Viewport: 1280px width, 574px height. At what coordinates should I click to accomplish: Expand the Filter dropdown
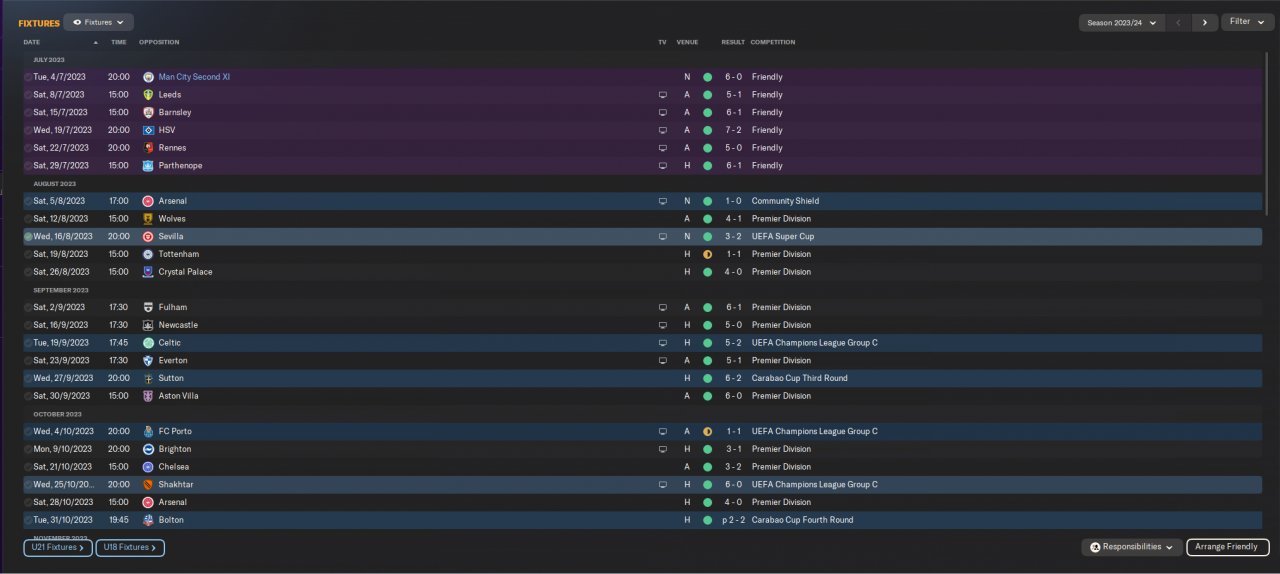[x=1246, y=22]
